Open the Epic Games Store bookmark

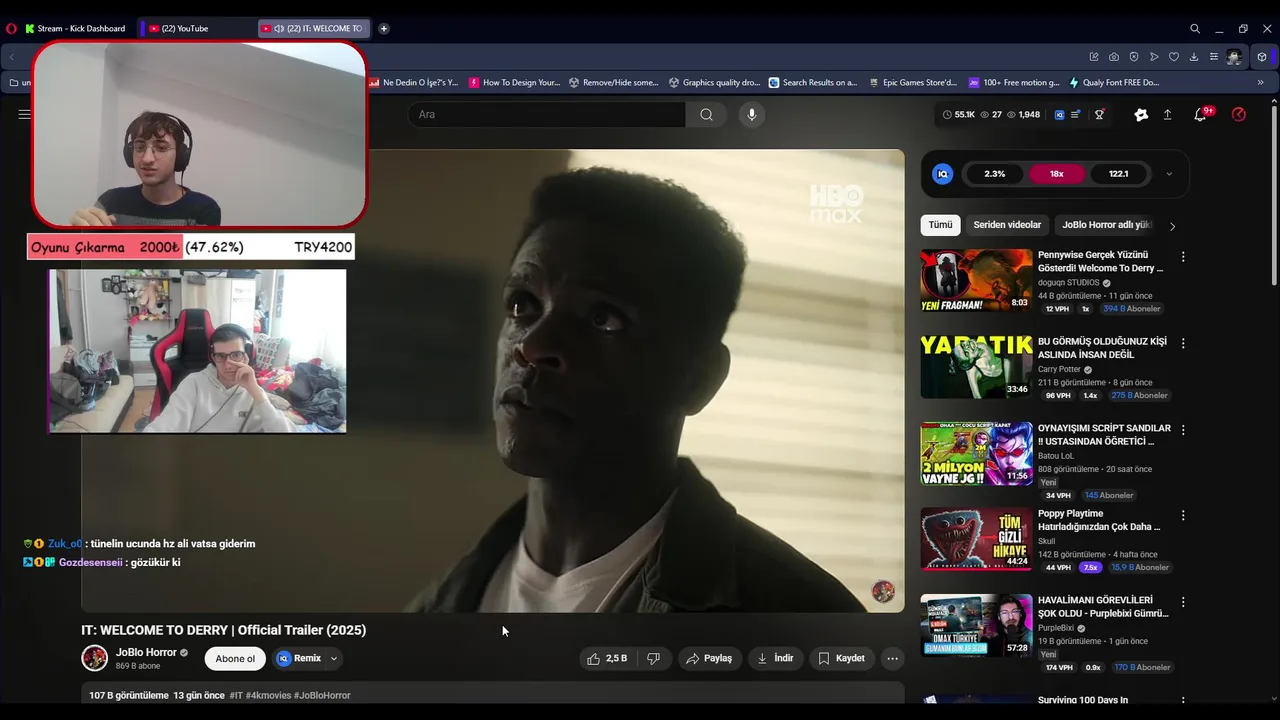[912, 83]
